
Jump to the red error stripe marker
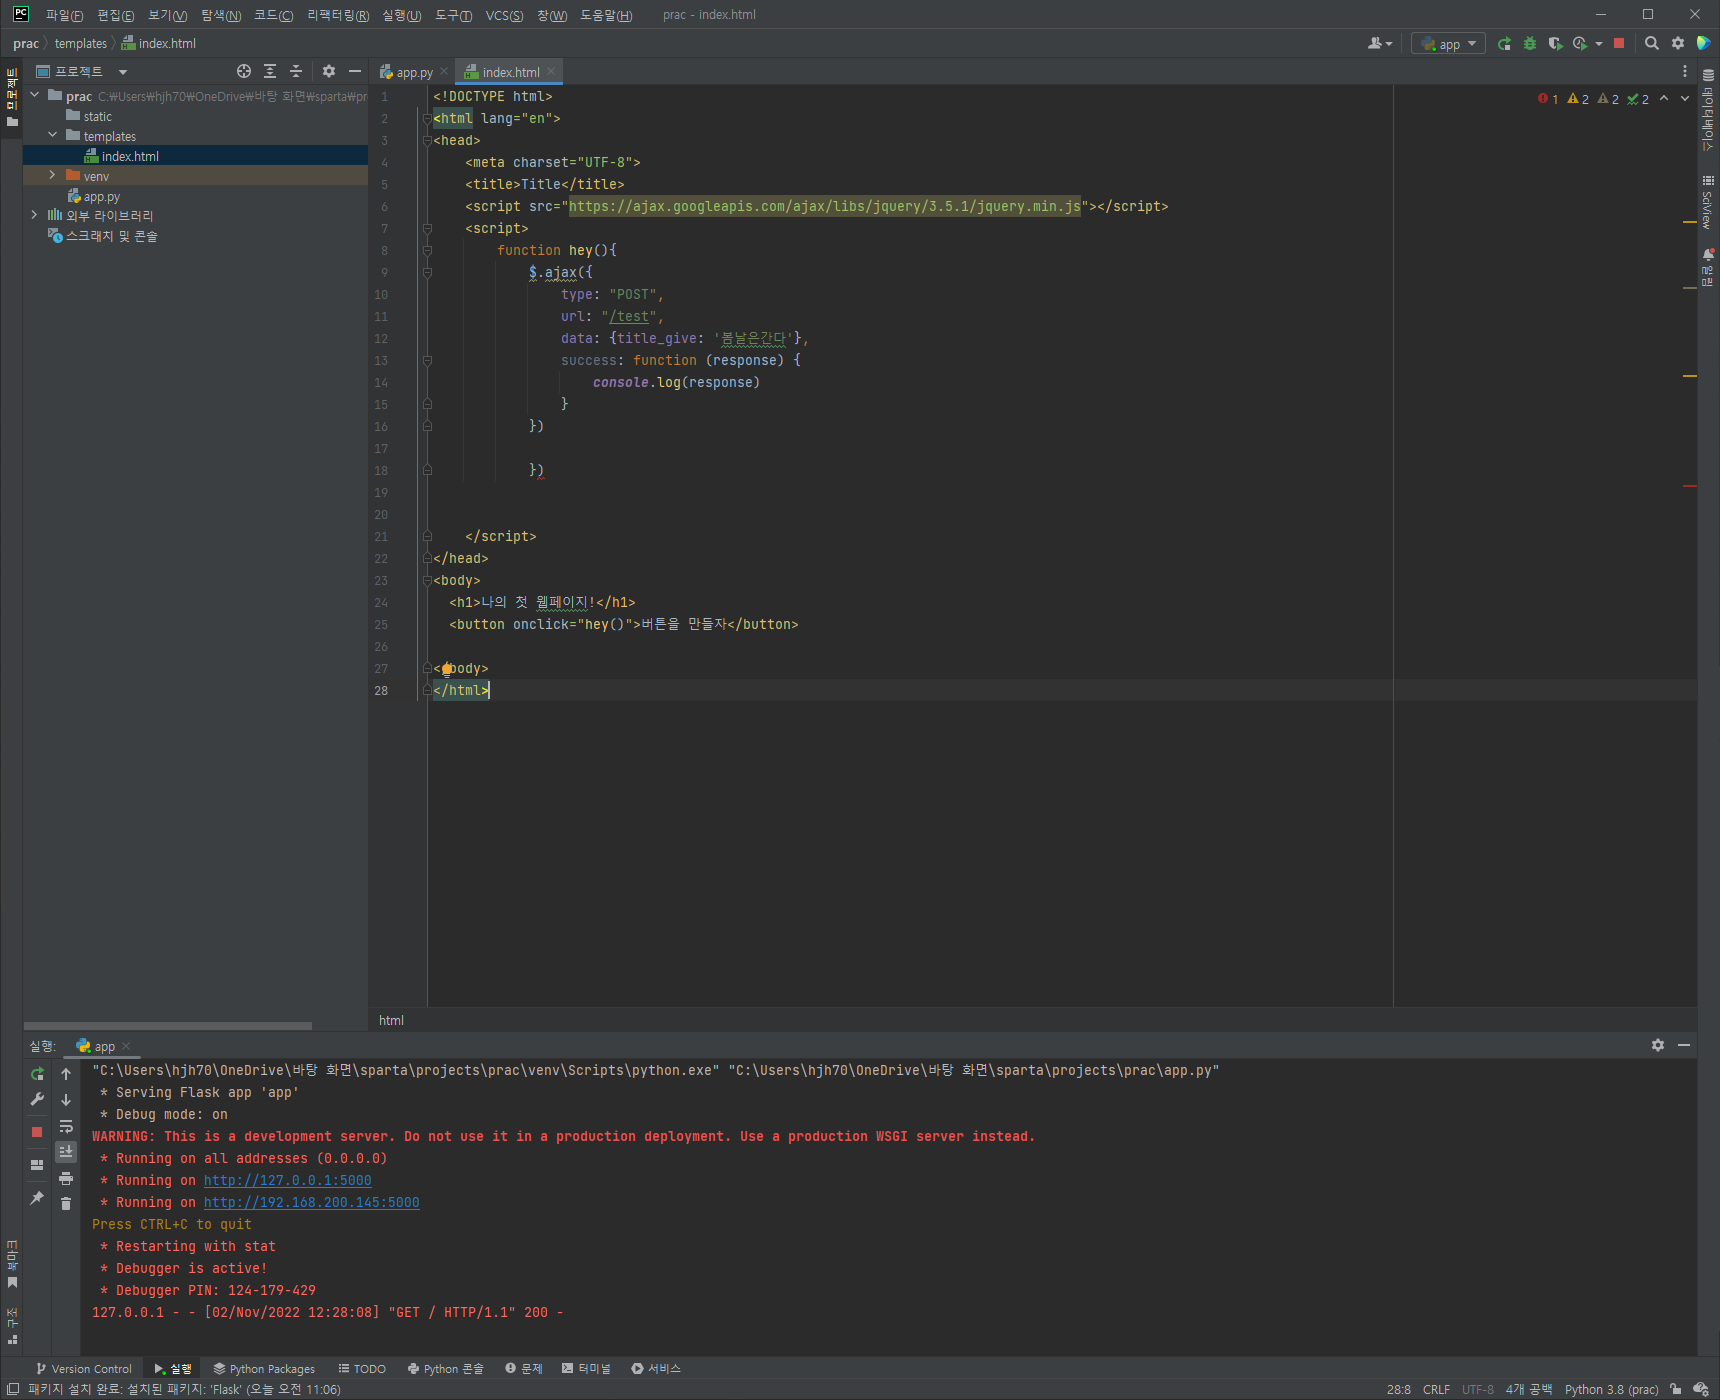1690,486
